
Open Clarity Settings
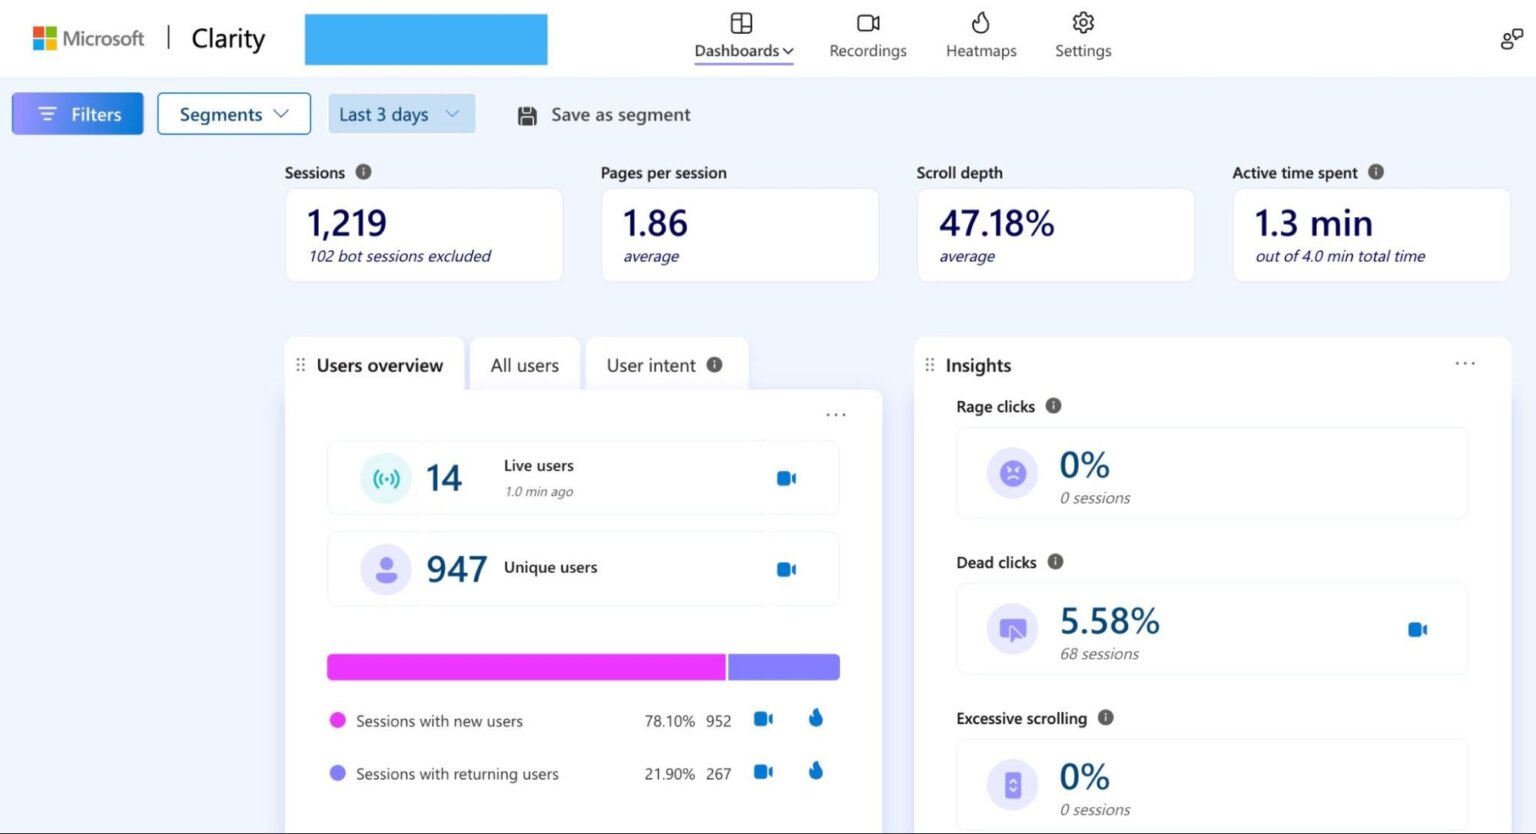1082,36
